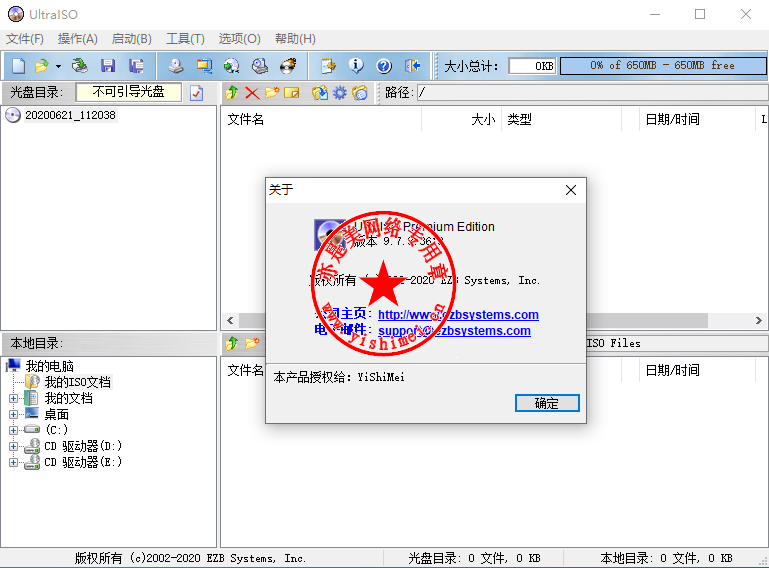Screen dimensions: 769x568
Task: Select 我的ISO文档 tree item
Action: pos(77,382)
